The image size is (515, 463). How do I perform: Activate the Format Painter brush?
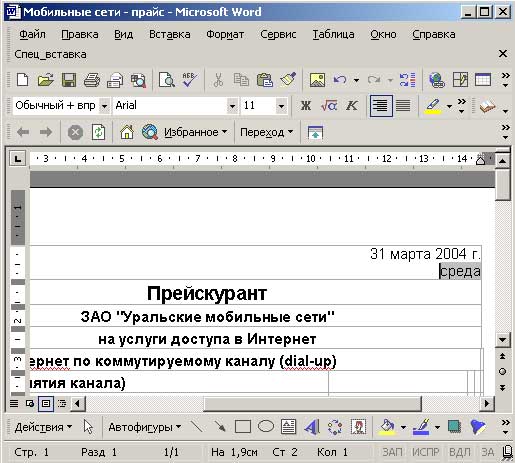tap(288, 80)
